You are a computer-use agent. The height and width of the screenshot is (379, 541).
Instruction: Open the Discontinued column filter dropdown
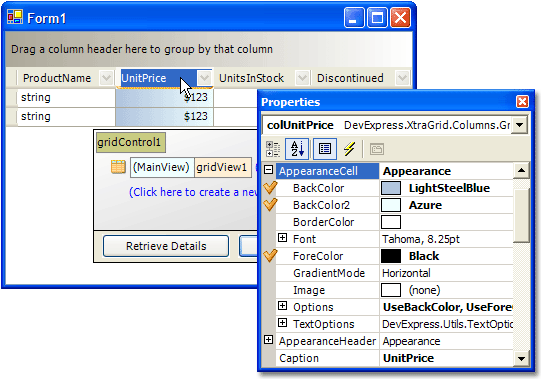coord(402,78)
